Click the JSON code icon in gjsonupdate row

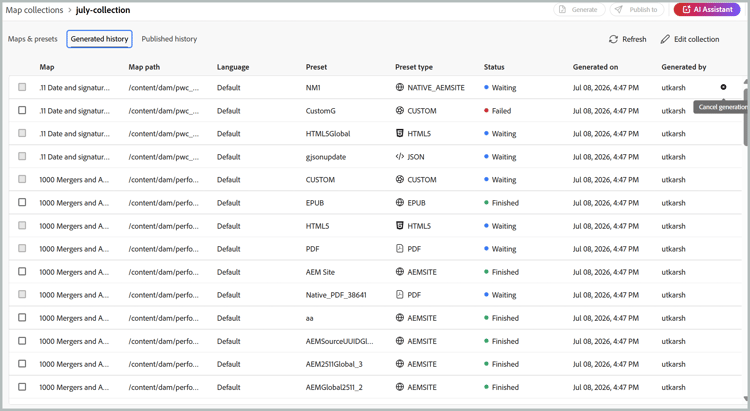(x=400, y=156)
